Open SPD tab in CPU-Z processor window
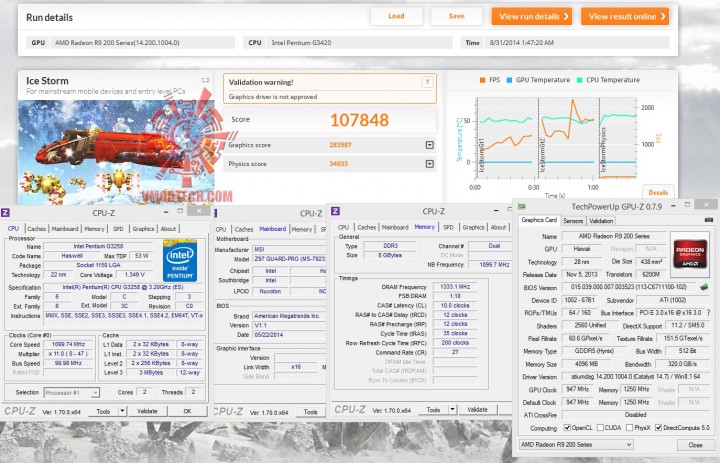The height and width of the screenshot is (463, 720). (x=118, y=229)
